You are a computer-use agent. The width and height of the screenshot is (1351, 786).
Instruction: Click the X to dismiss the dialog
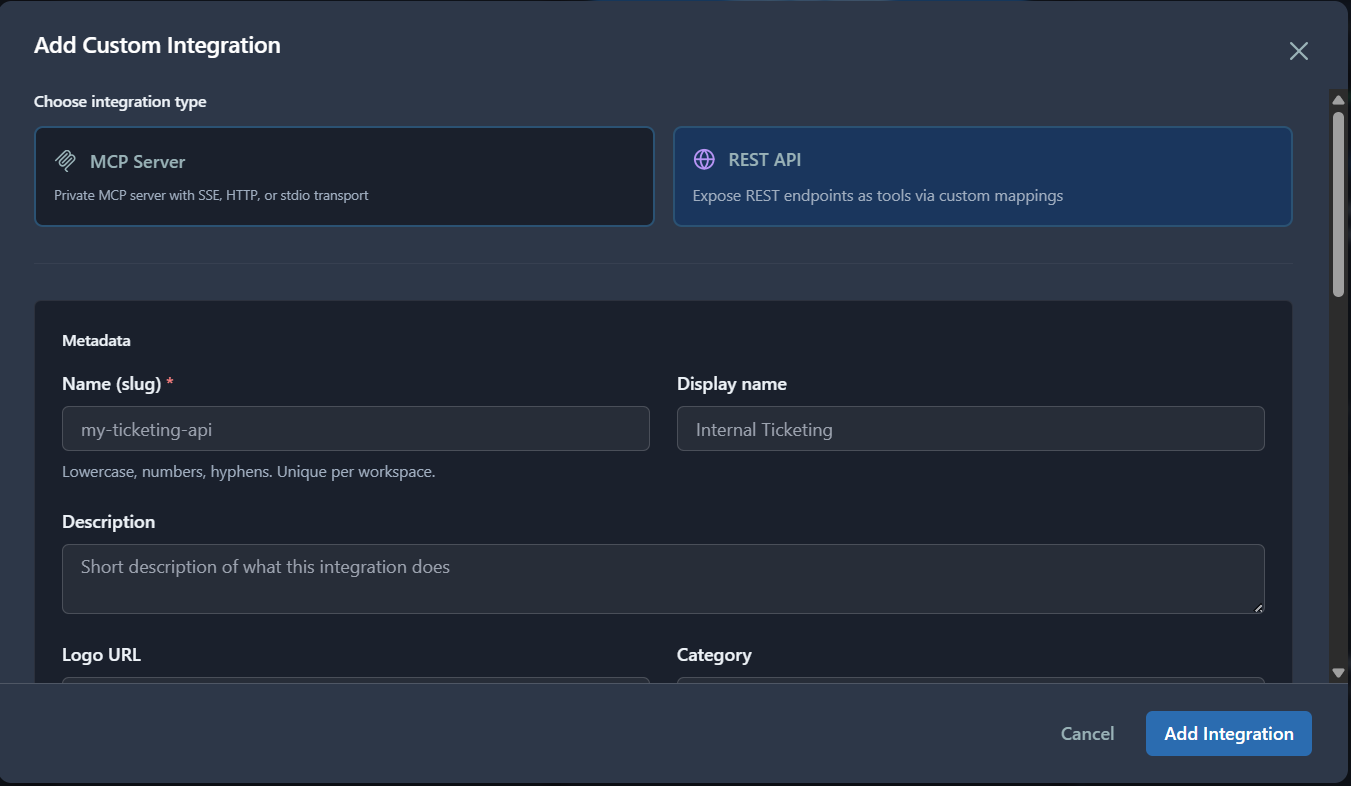pyautogui.click(x=1298, y=50)
